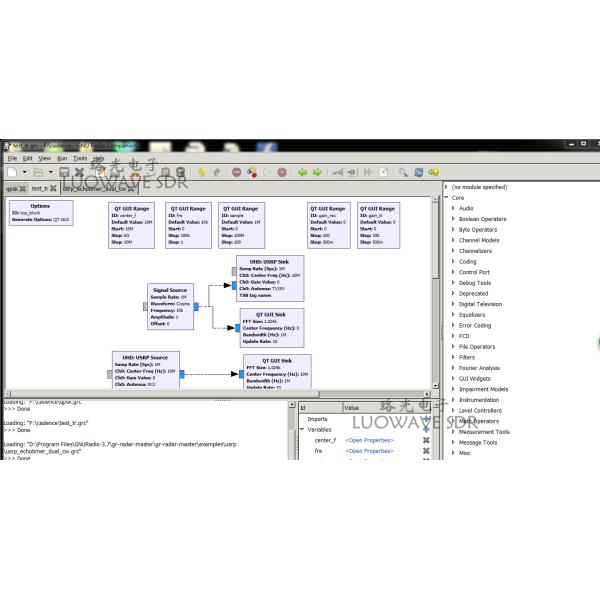Collapse the Variables tree node

coord(302,430)
